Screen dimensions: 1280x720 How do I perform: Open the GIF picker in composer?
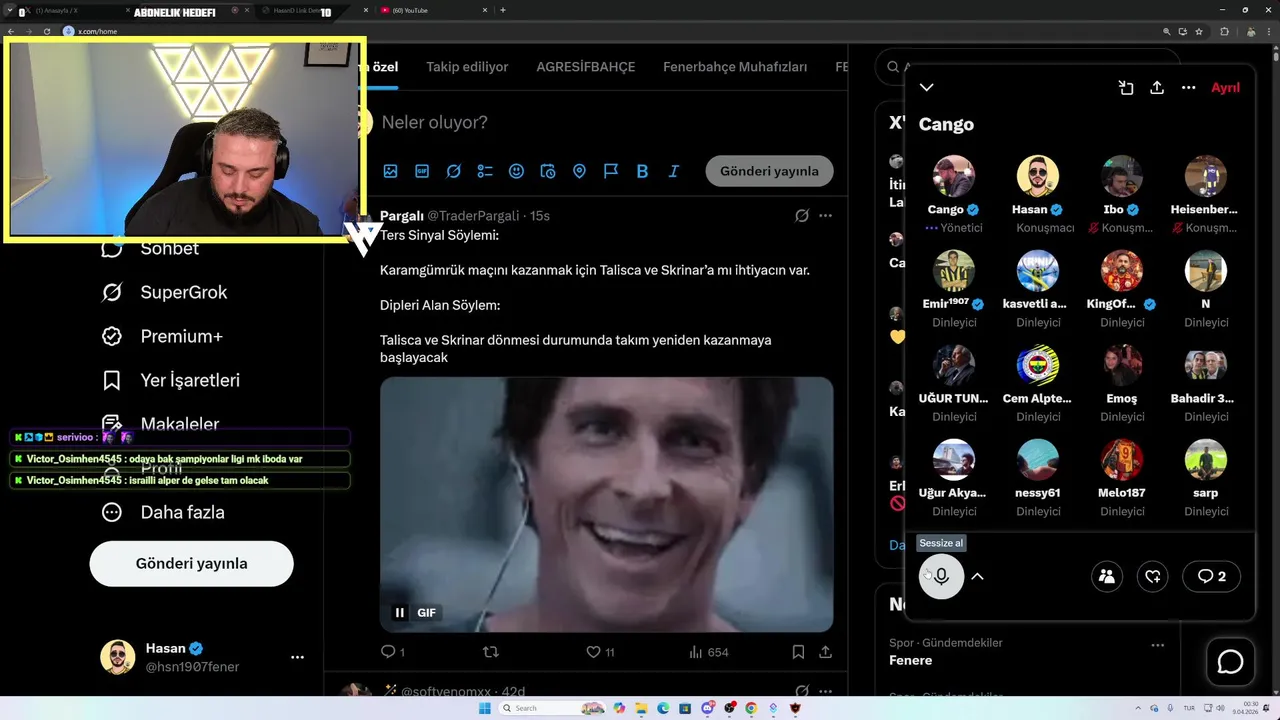click(422, 171)
